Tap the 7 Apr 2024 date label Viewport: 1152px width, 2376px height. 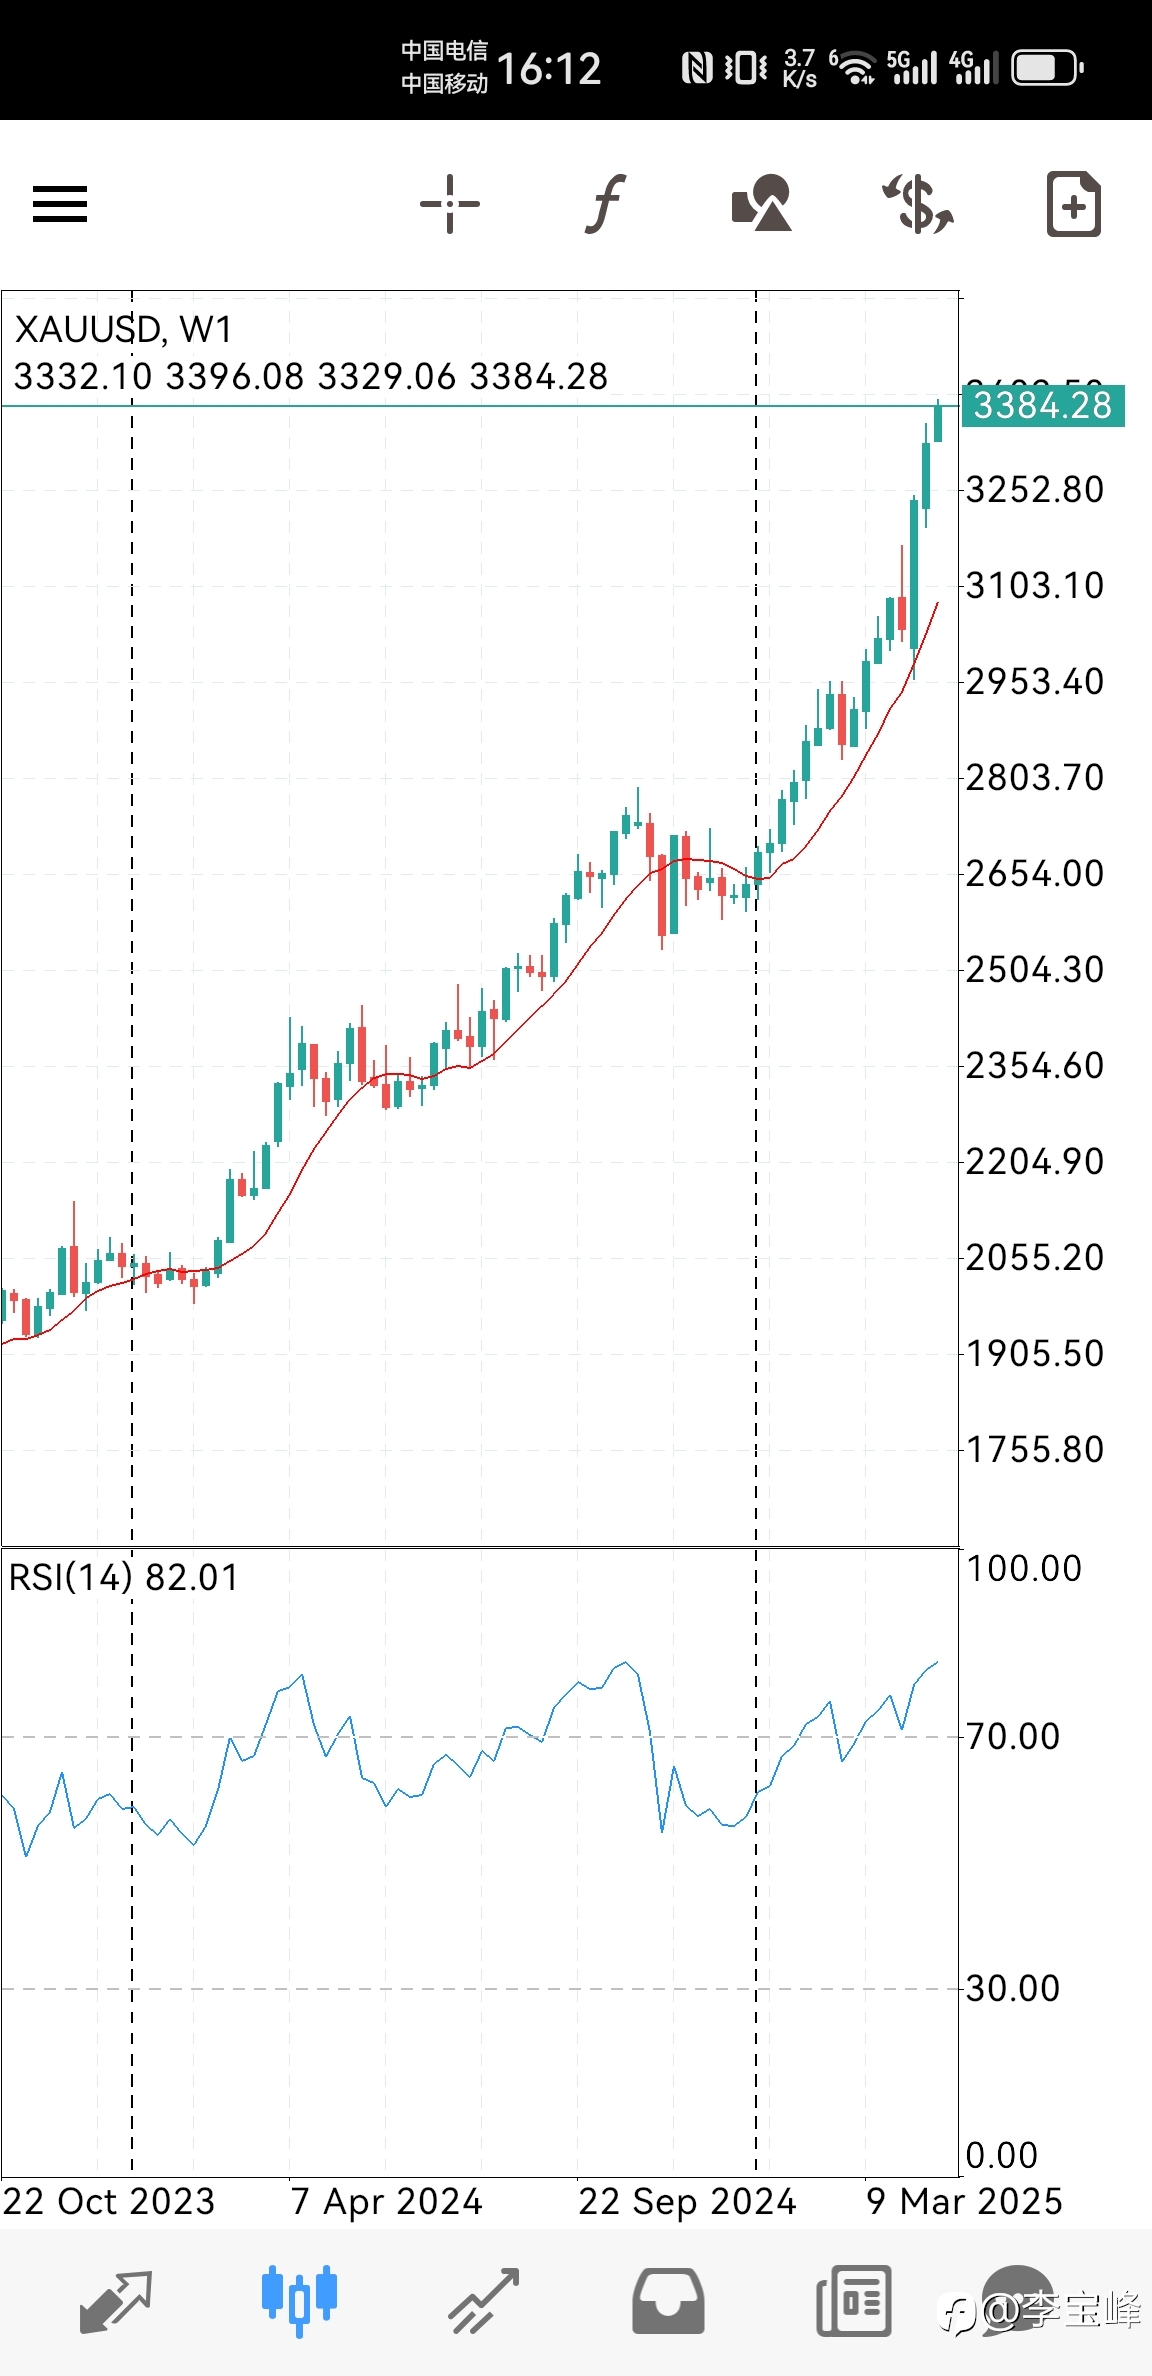point(387,2202)
